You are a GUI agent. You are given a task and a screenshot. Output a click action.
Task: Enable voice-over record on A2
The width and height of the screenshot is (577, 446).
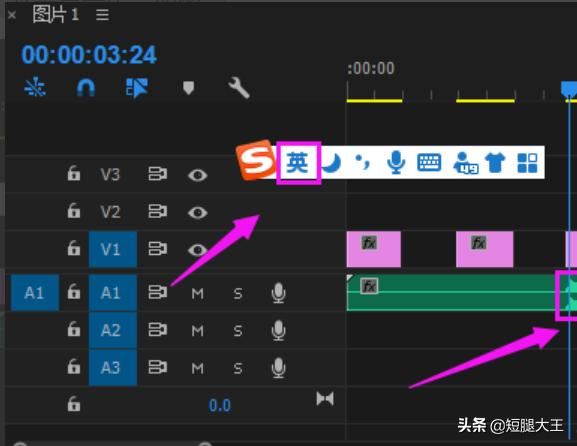click(279, 330)
